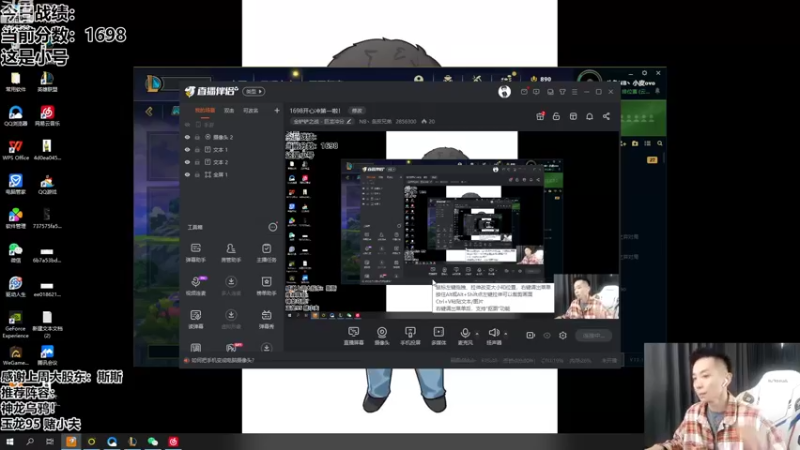Open stream settings gear icon

click(x=563, y=335)
